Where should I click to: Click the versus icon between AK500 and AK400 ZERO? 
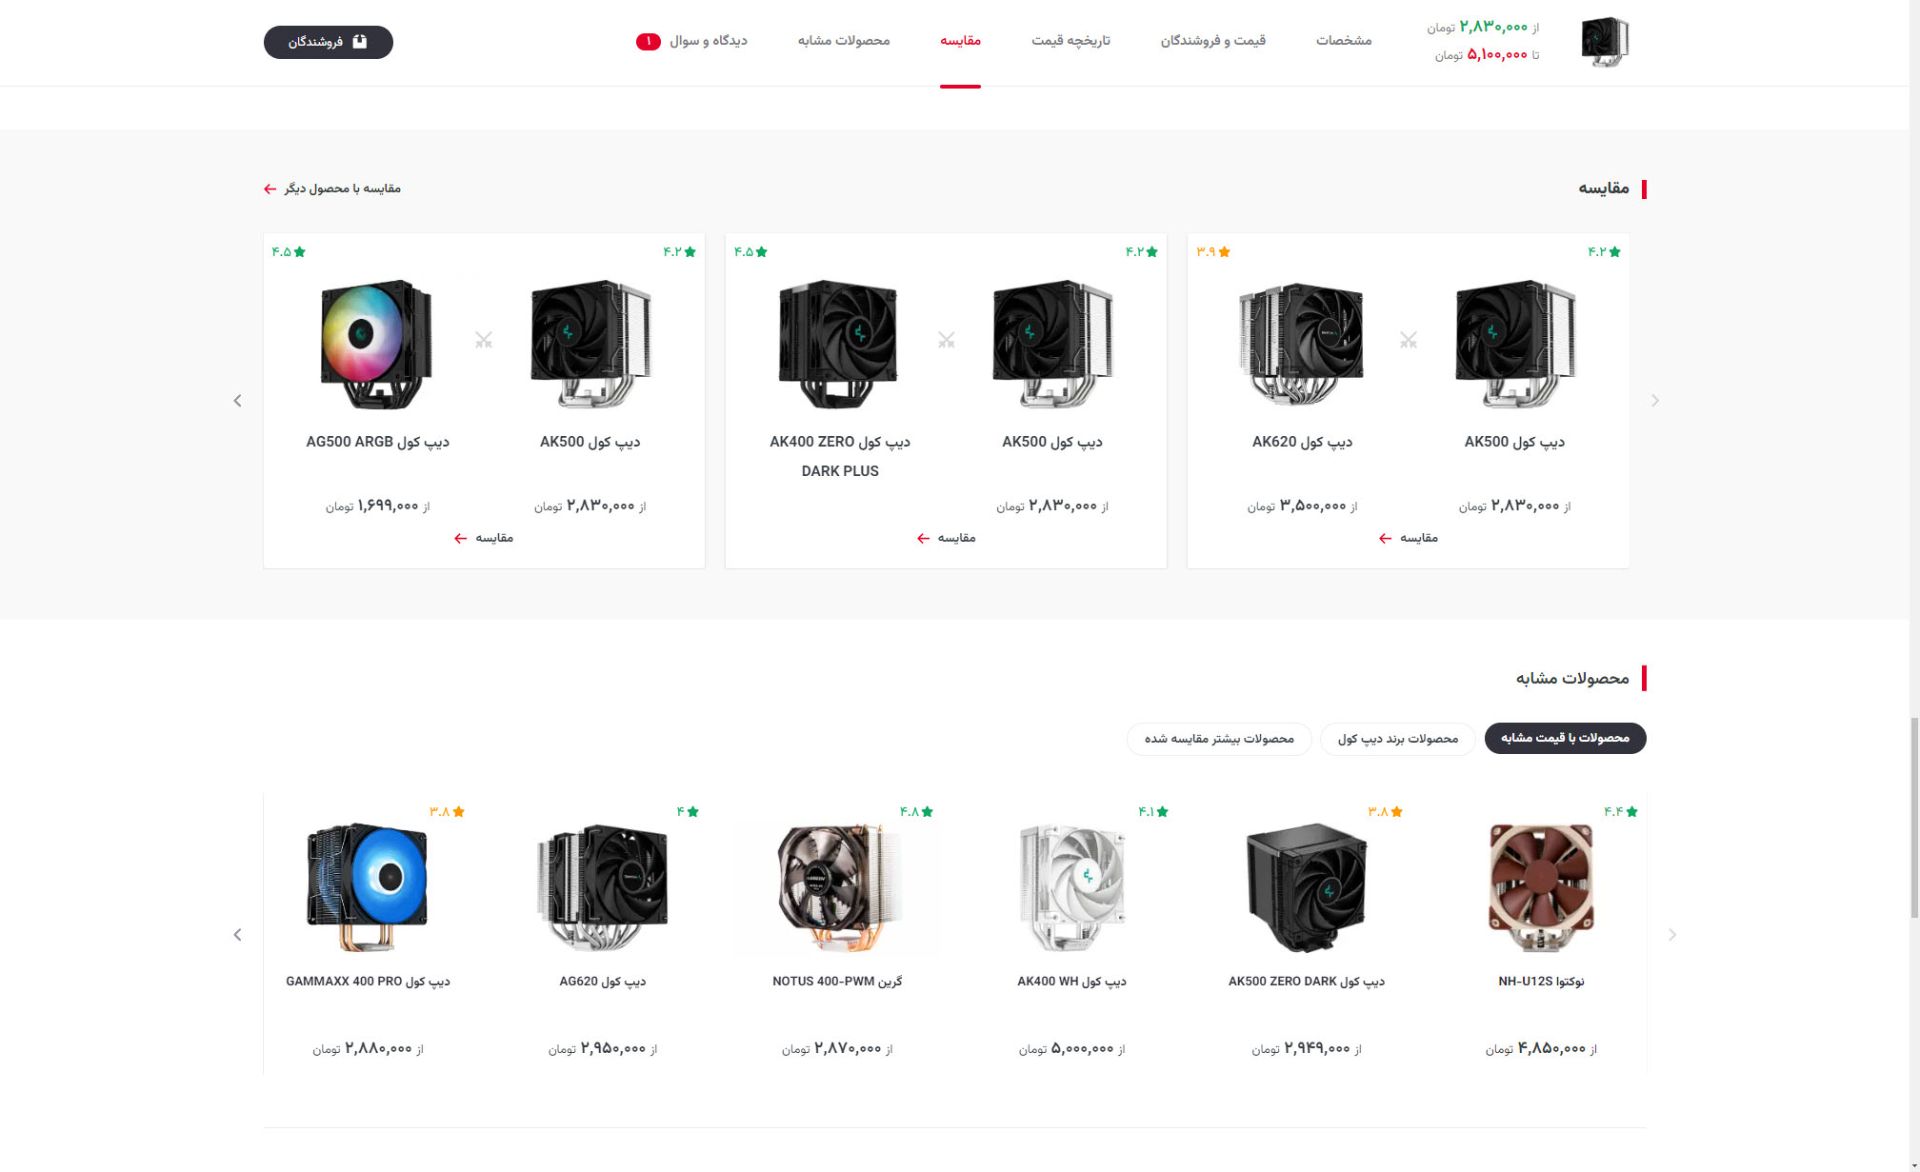click(946, 340)
